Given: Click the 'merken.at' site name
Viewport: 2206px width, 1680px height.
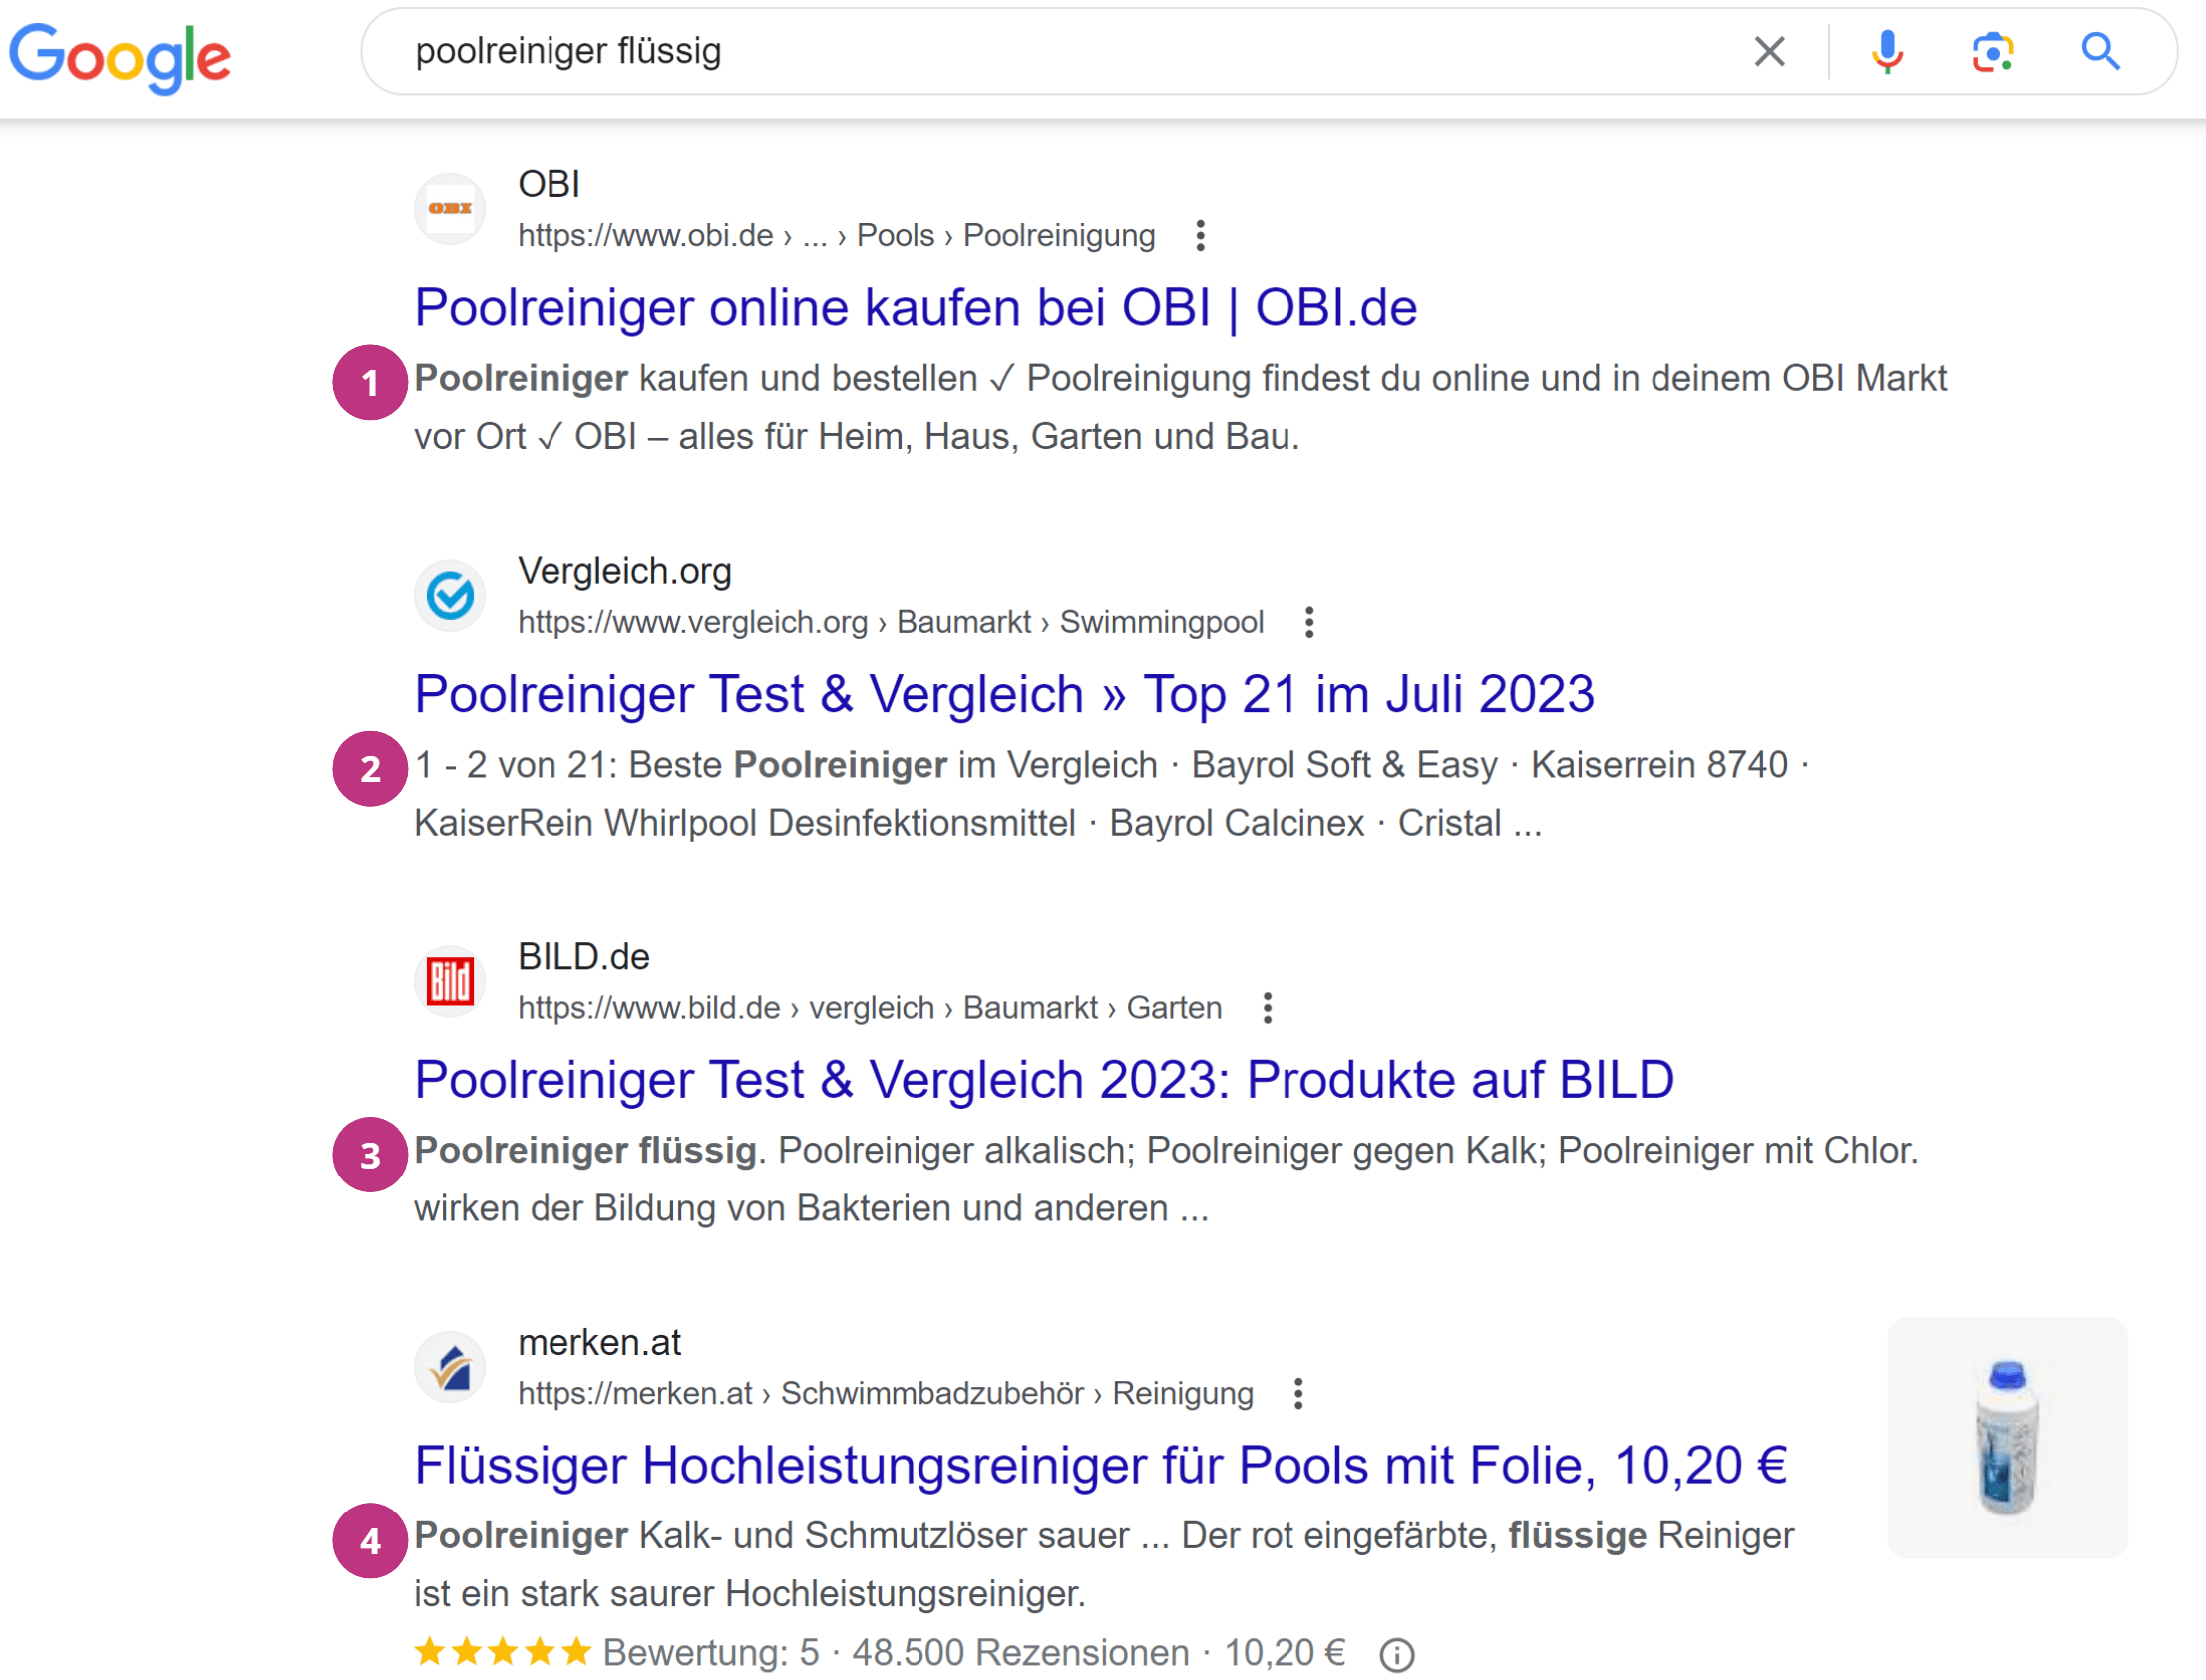Looking at the screenshot, I should (599, 1342).
